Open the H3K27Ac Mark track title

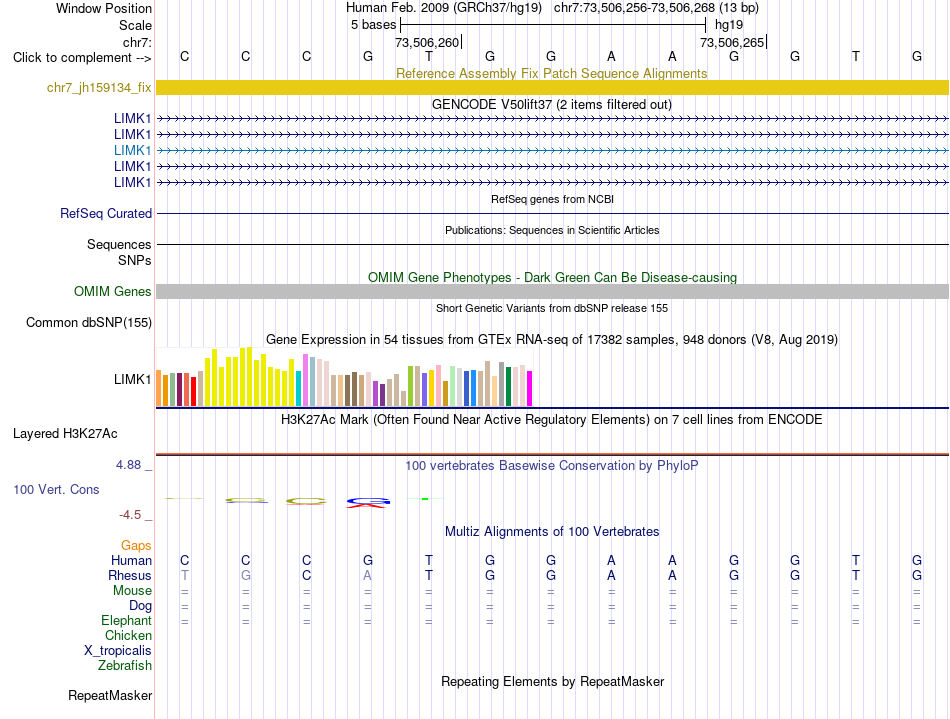click(x=551, y=420)
